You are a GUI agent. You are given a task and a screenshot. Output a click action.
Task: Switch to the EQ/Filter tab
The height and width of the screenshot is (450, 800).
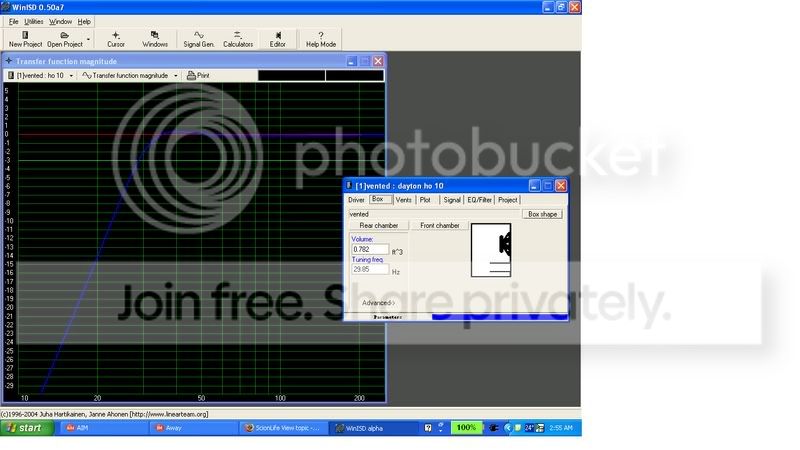point(479,200)
